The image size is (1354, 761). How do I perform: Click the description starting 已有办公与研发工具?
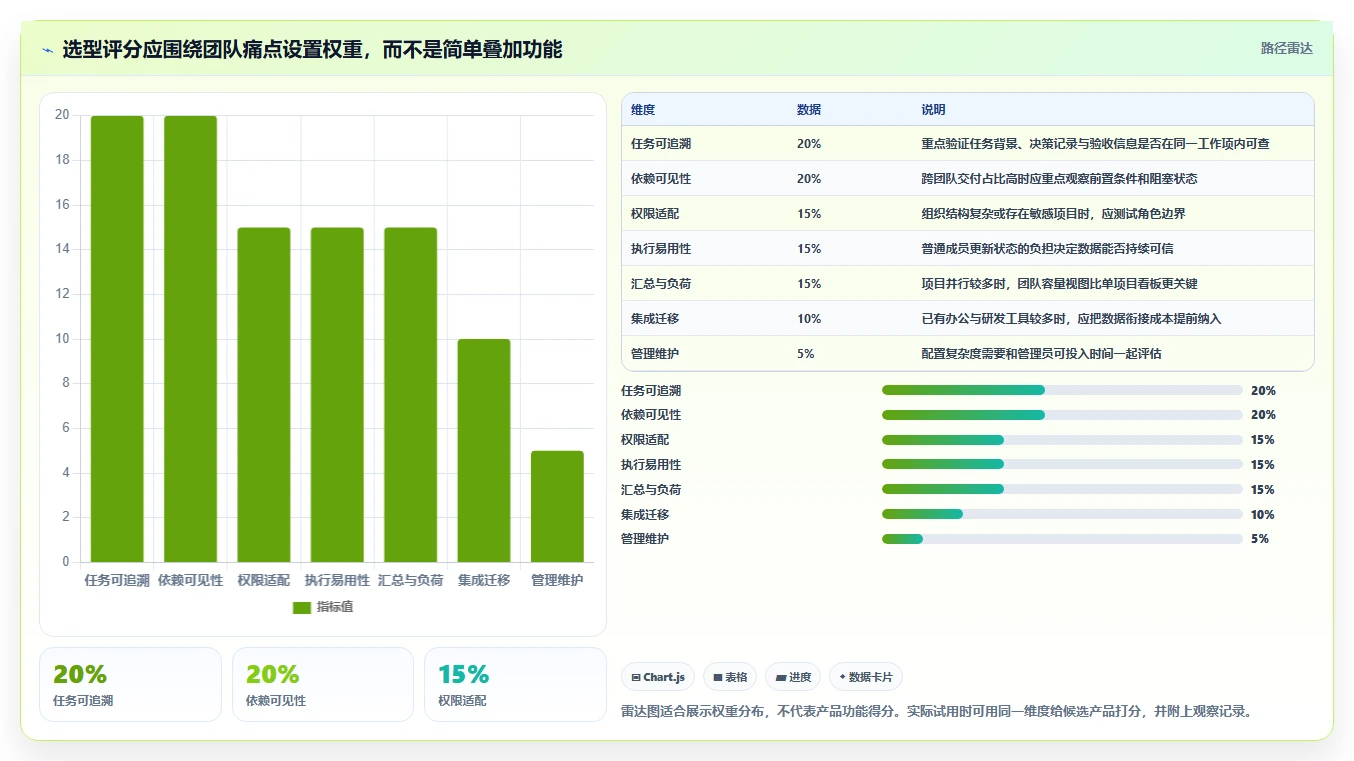pos(1071,319)
